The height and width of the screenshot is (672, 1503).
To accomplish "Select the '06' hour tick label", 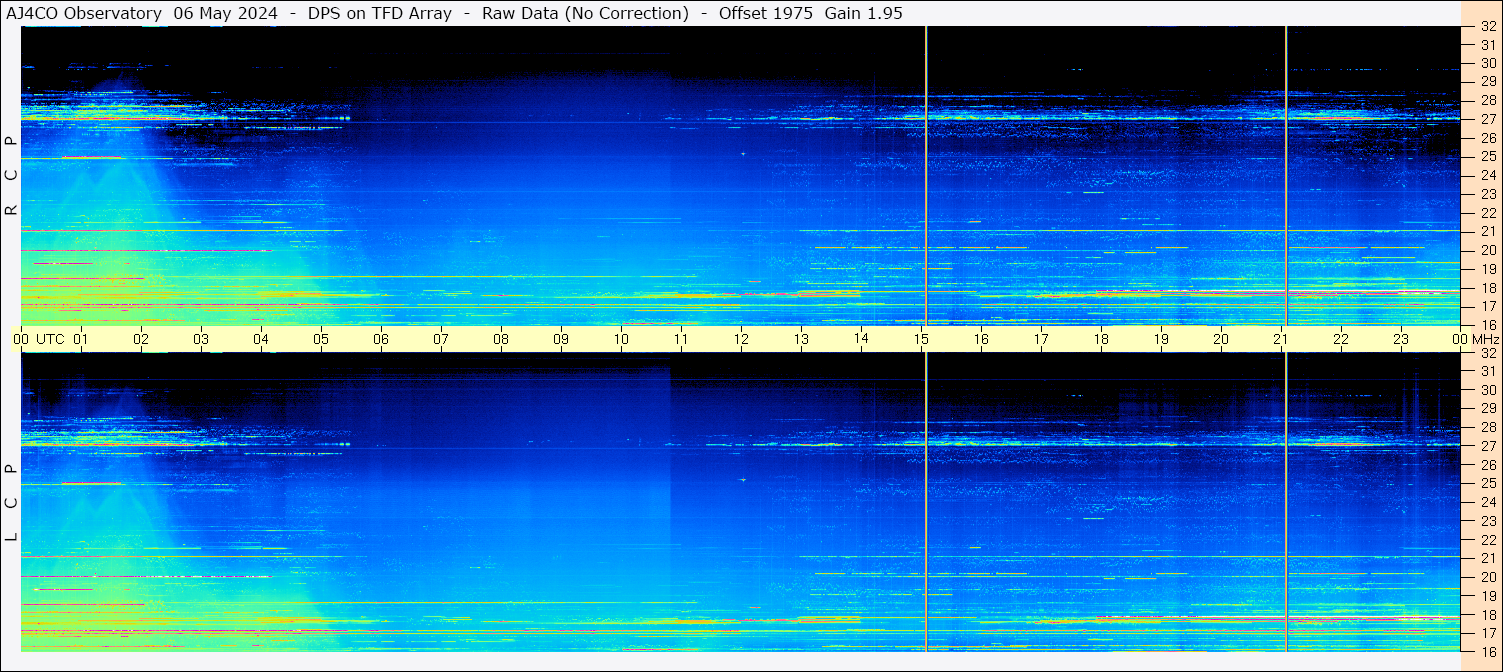I will (x=381, y=339).
